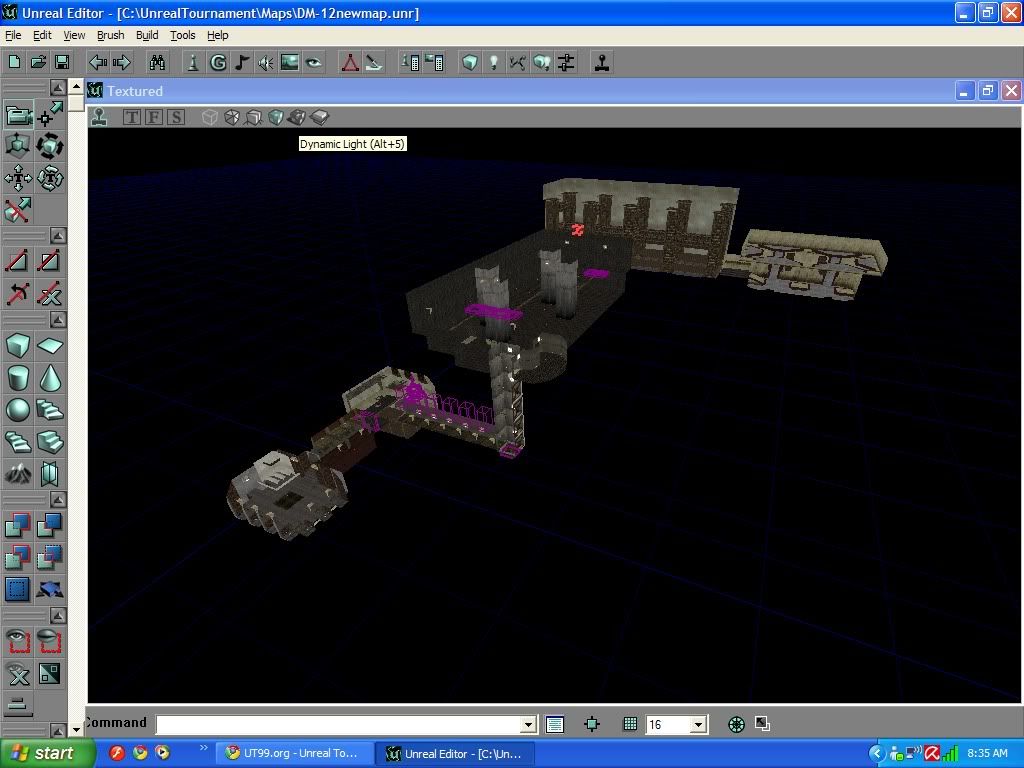Open the File menu
This screenshot has width=1024, height=768.
pos(13,35)
